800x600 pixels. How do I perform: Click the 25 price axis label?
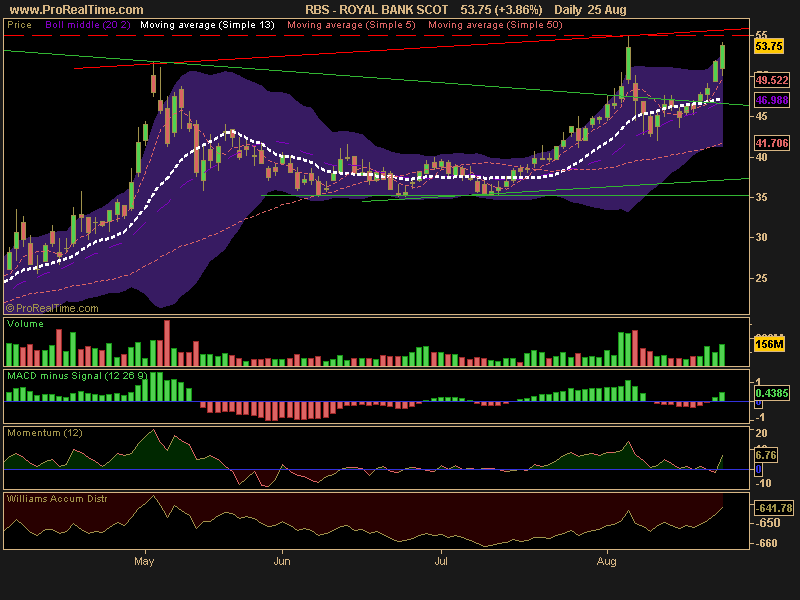pyautogui.click(x=761, y=279)
